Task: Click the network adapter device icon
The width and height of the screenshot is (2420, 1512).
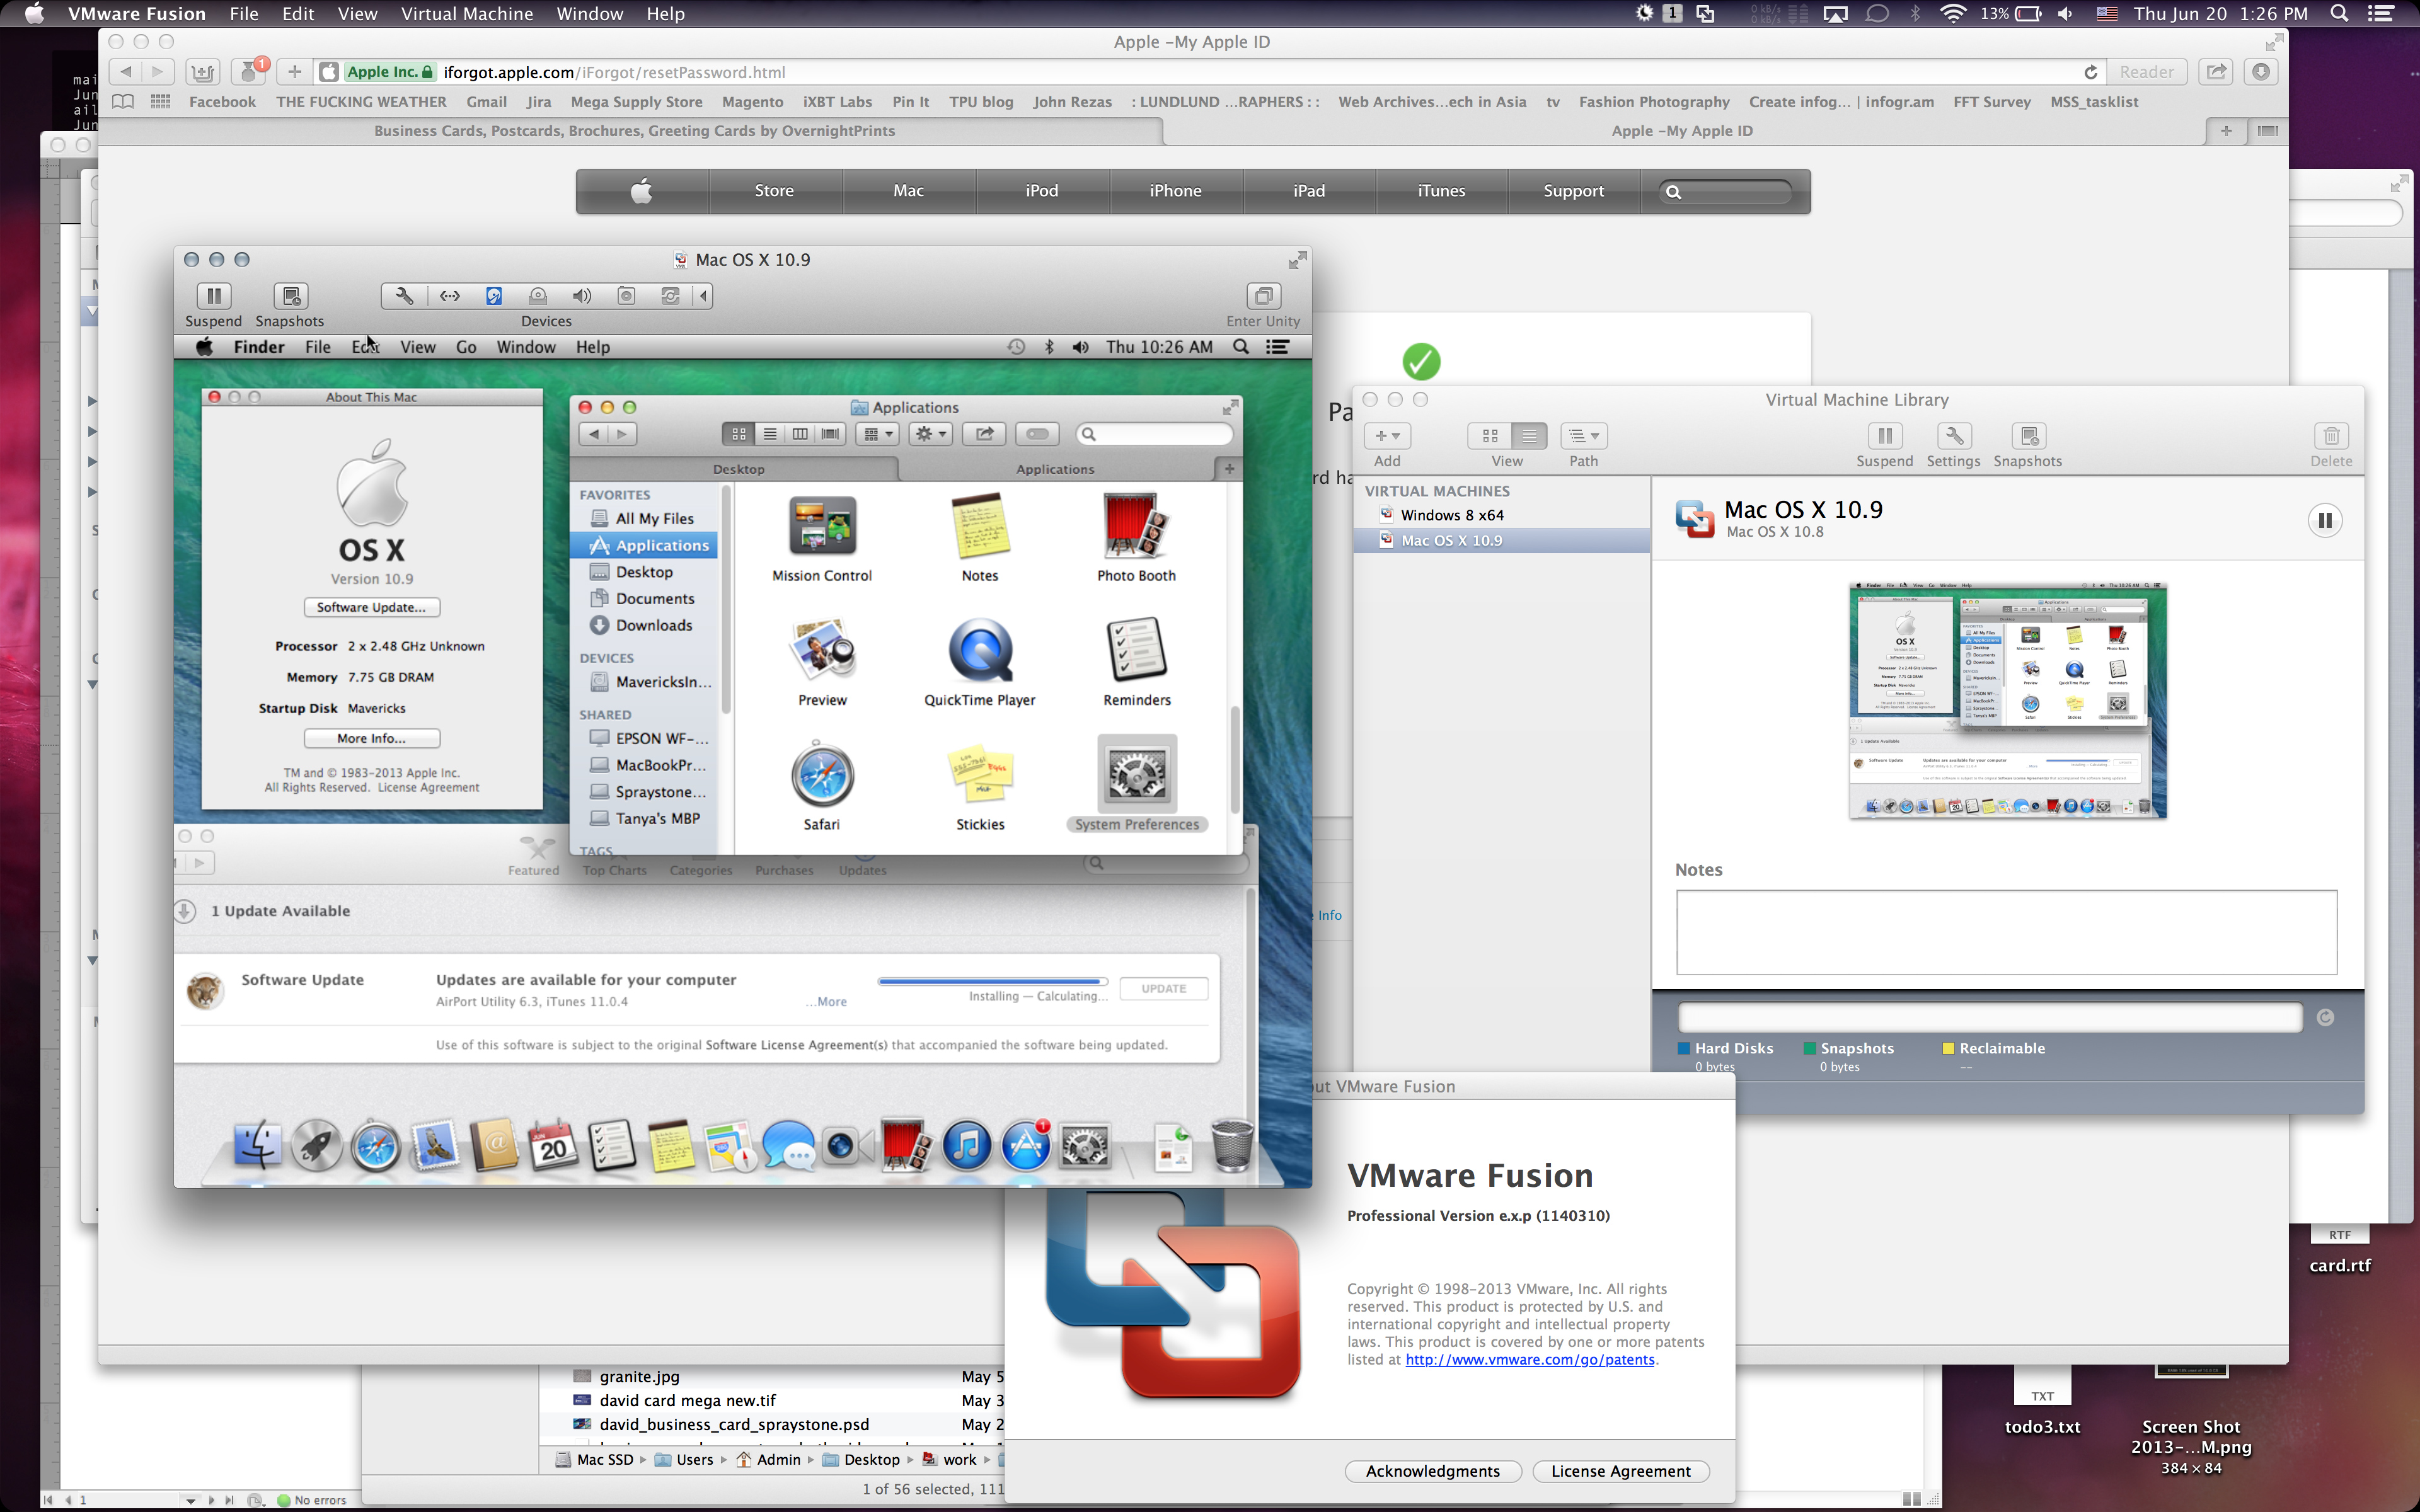Action: pyautogui.click(x=450, y=296)
